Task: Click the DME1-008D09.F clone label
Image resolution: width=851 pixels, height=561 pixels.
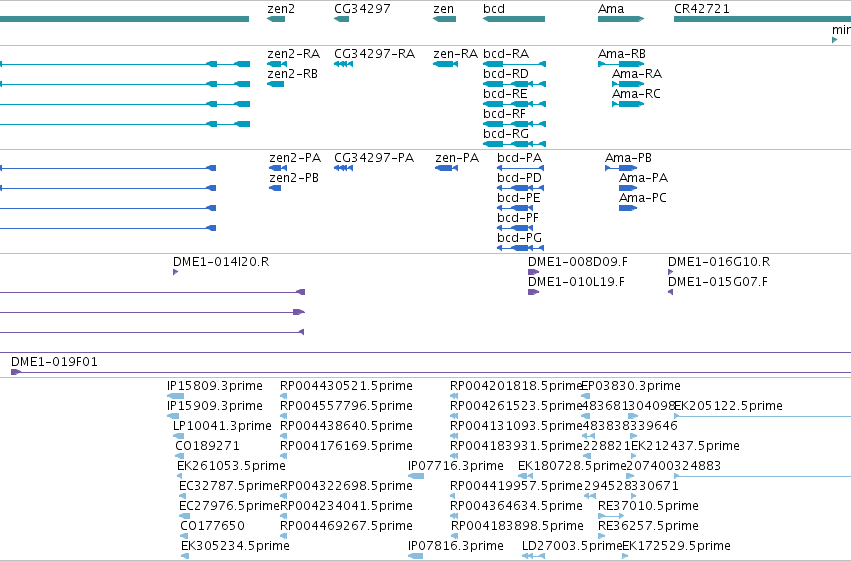Action: pyautogui.click(x=577, y=262)
